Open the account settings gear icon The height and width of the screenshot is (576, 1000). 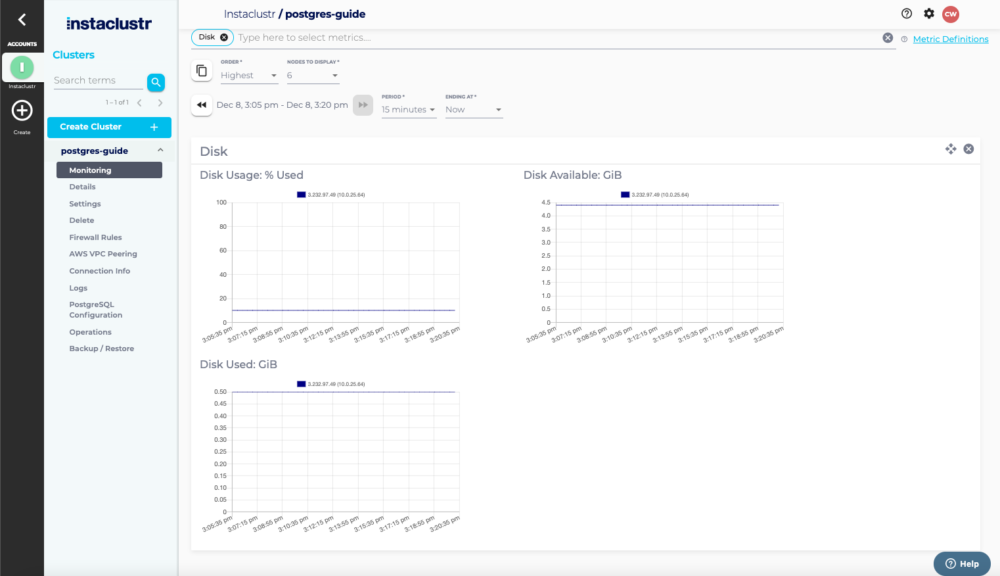929,14
